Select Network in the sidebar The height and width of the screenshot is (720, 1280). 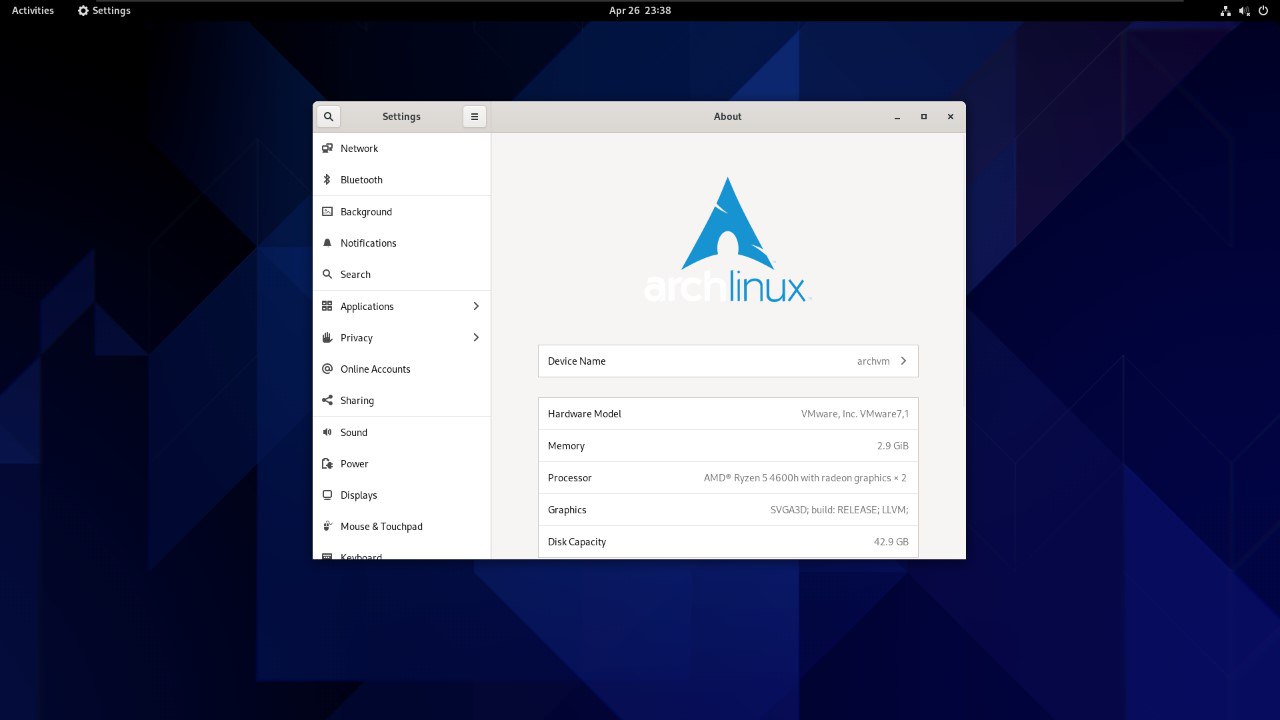coord(402,148)
